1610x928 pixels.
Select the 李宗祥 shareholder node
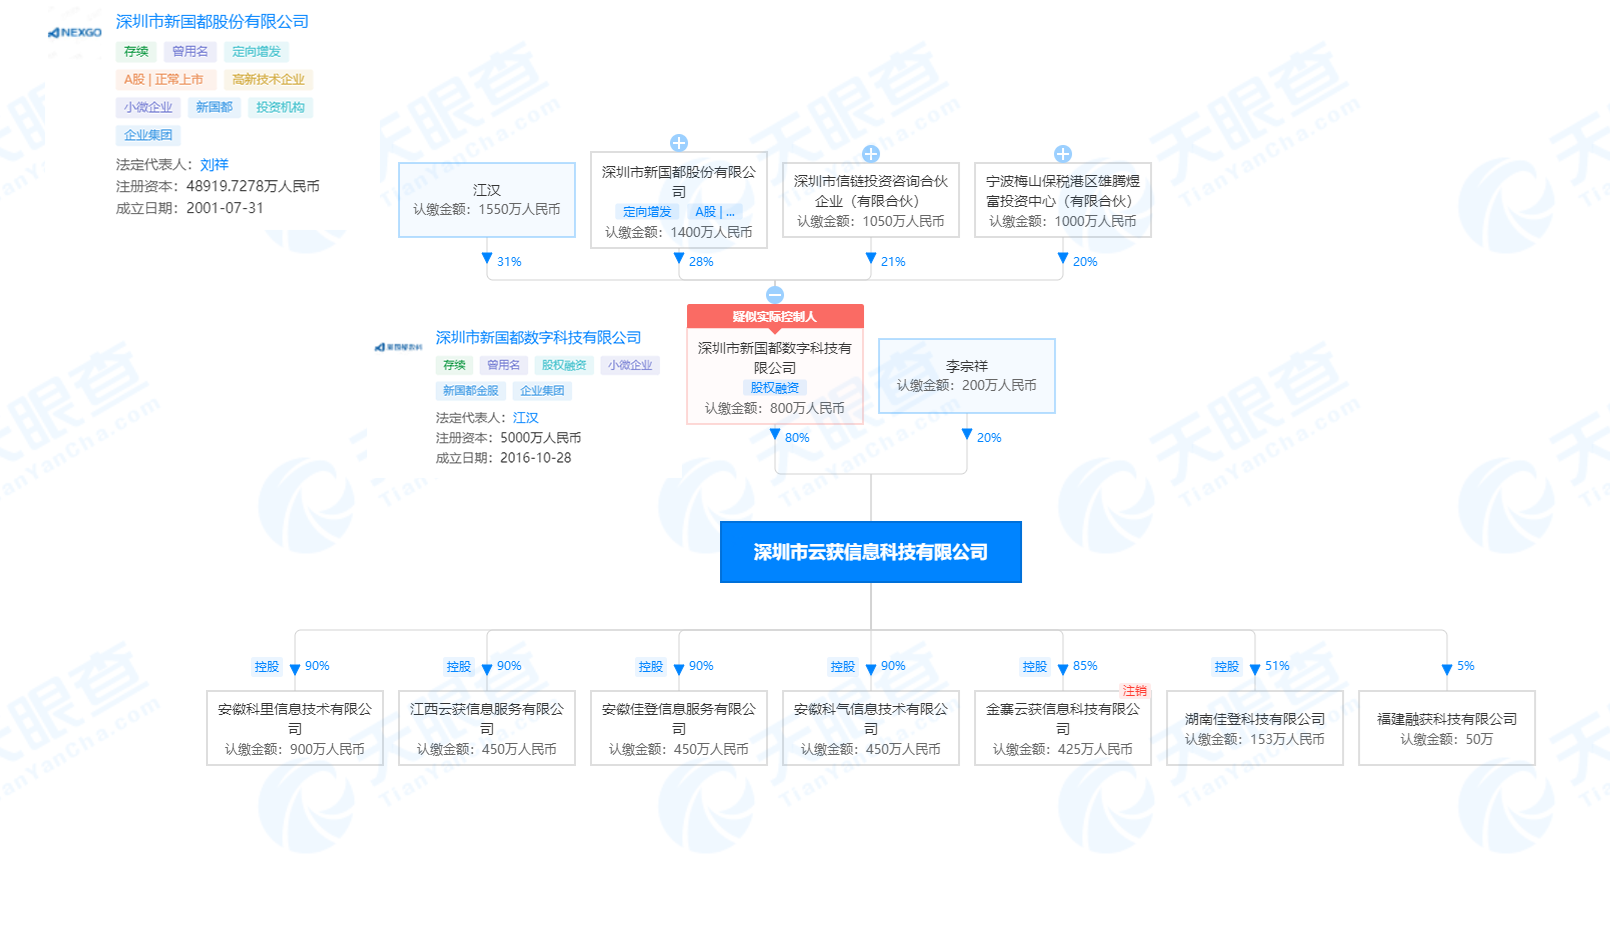967,376
